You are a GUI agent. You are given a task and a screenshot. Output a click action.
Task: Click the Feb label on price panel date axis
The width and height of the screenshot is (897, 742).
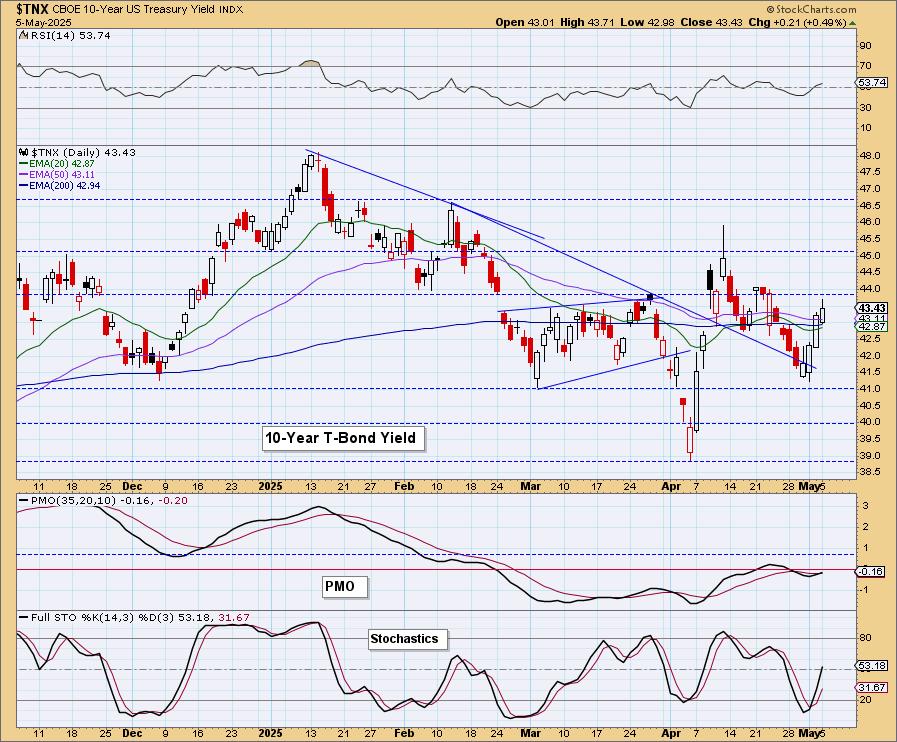(404, 486)
